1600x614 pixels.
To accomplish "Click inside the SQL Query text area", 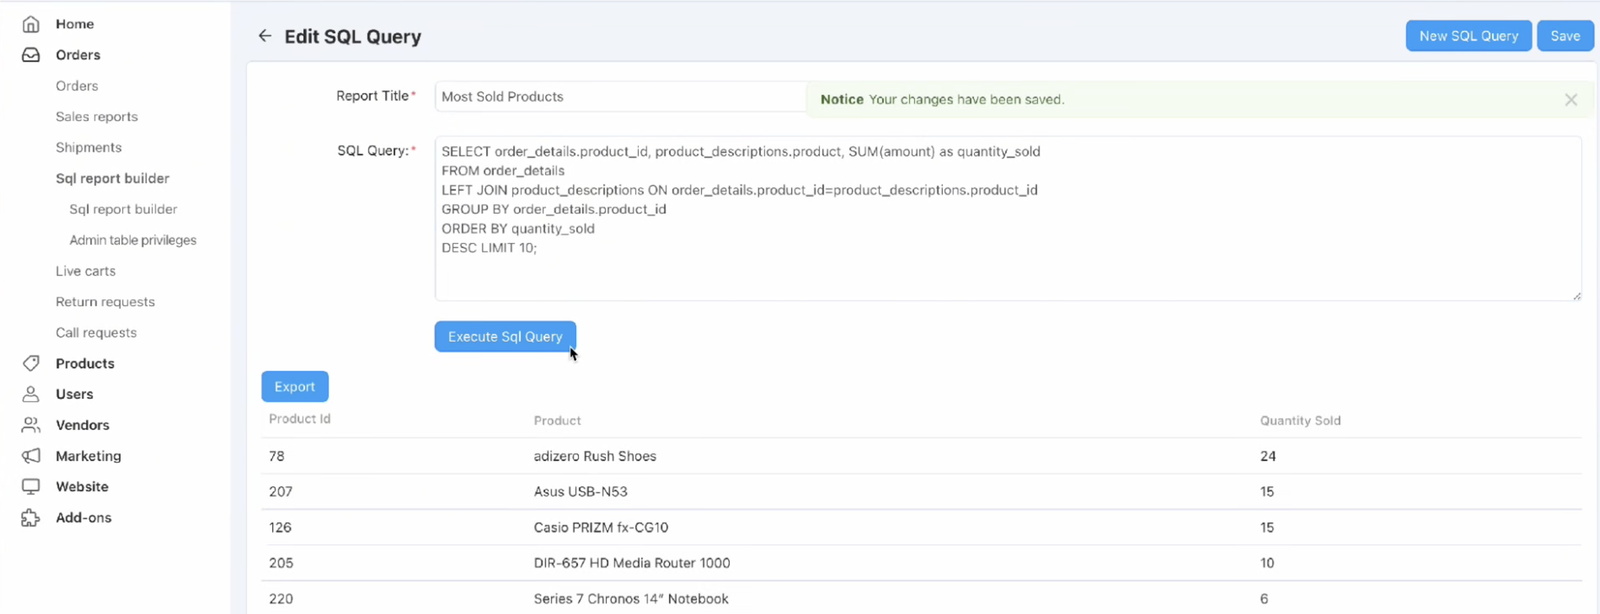I will click(1008, 219).
